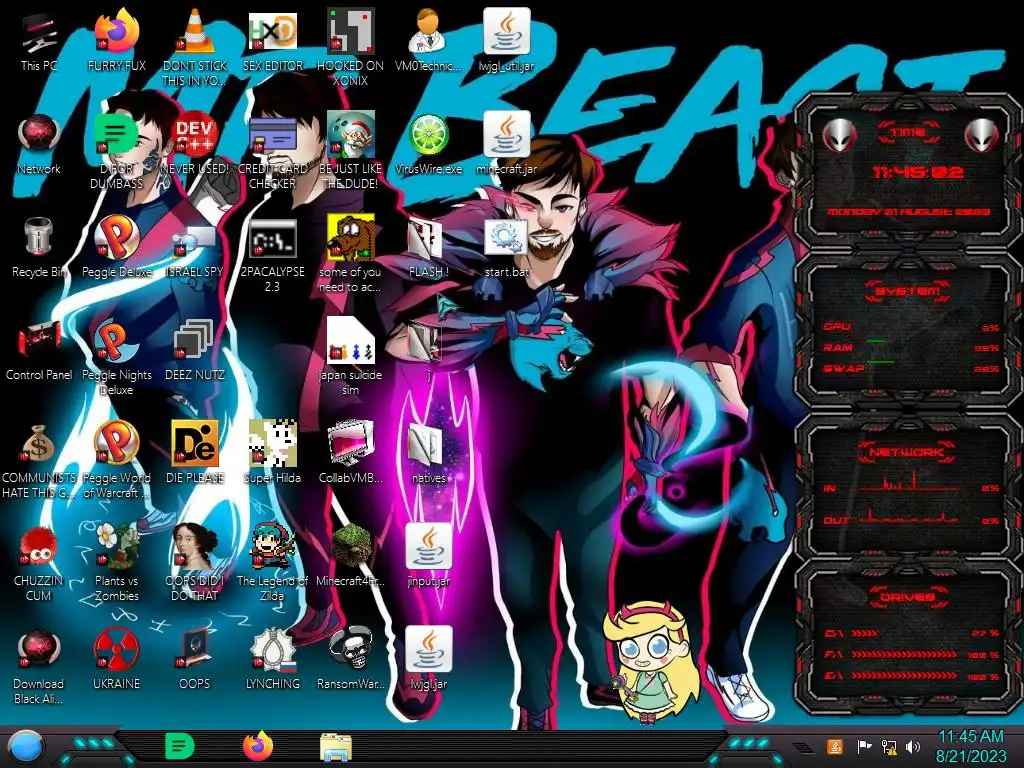
Task: Select the lwjgl_util.jar file
Action: coord(506,31)
